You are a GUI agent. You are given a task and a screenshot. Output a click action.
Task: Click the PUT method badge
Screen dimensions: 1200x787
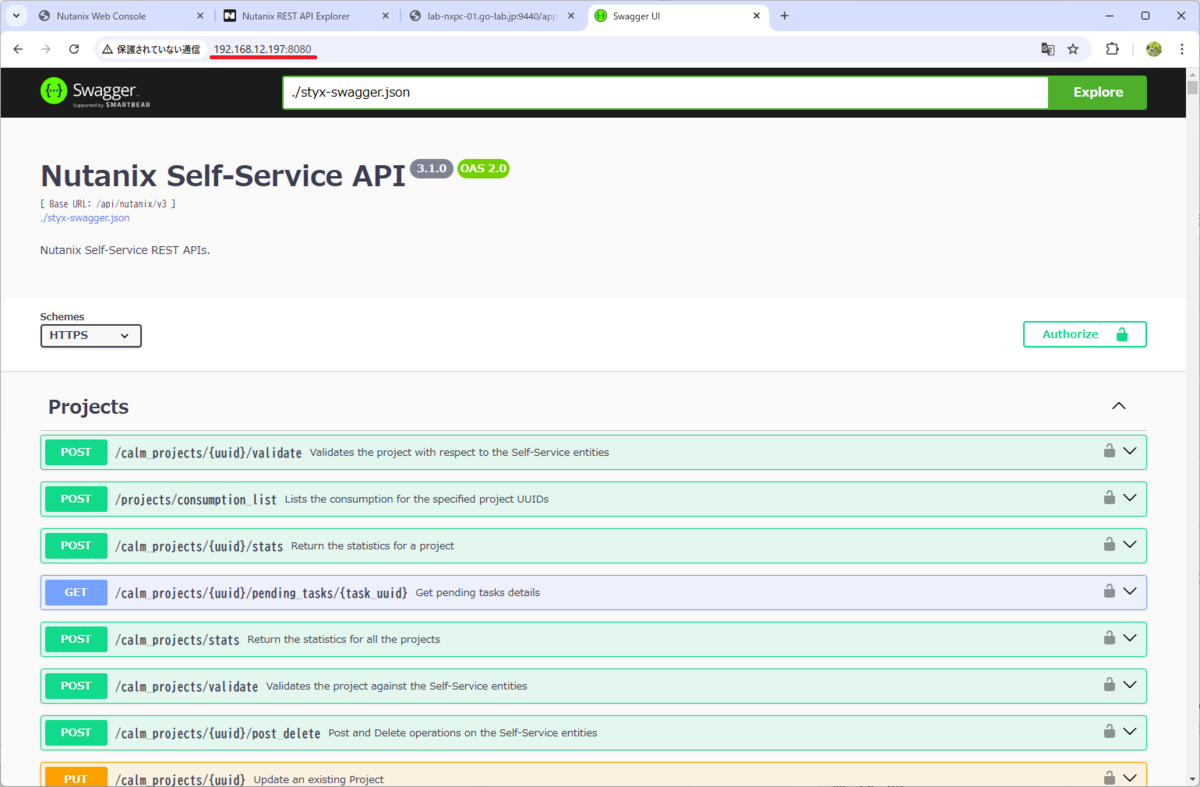click(76, 778)
